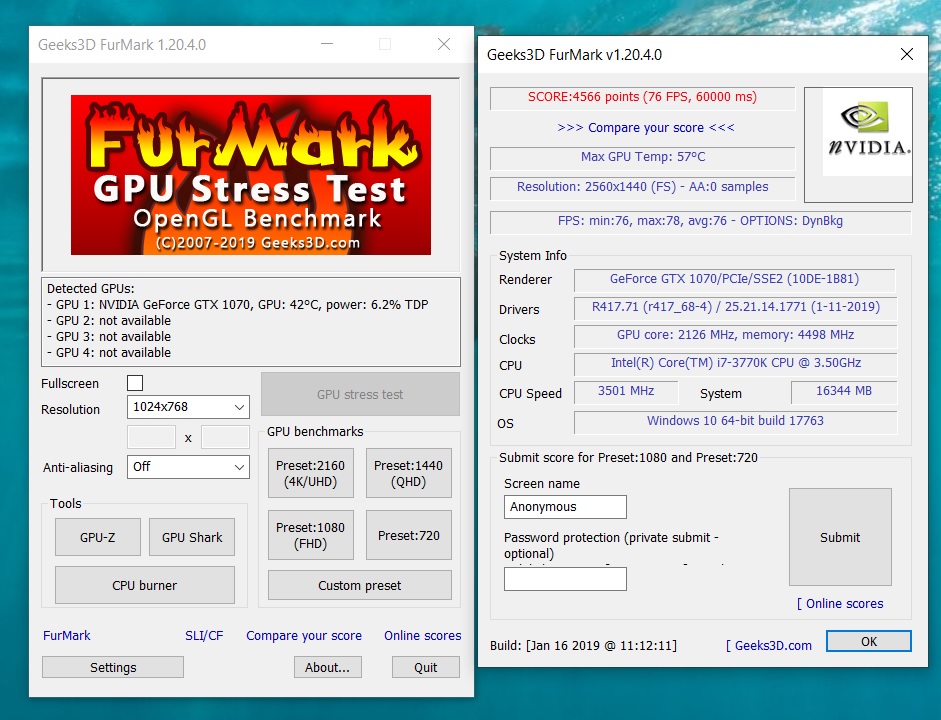Click the Windows 10 64-bit build field
941x720 pixels.
(x=735, y=422)
